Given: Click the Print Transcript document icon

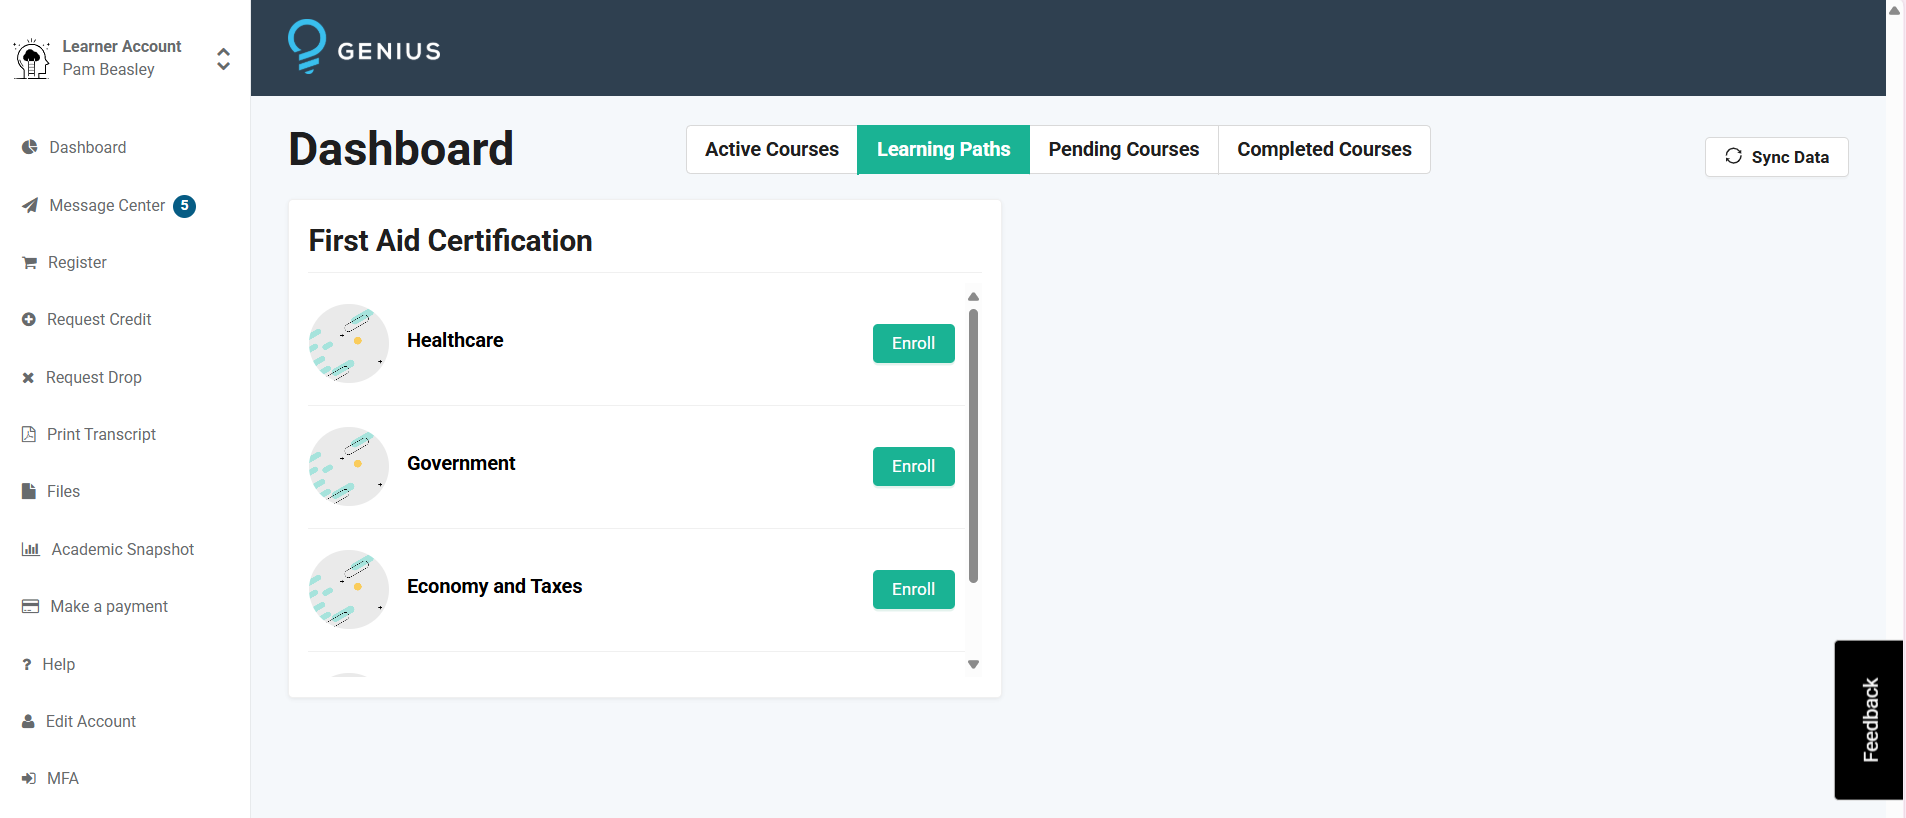Looking at the screenshot, I should (28, 434).
